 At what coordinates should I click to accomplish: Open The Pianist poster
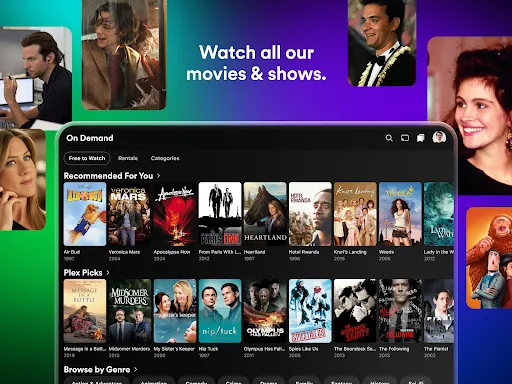pyautogui.click(x=439, y=311)
